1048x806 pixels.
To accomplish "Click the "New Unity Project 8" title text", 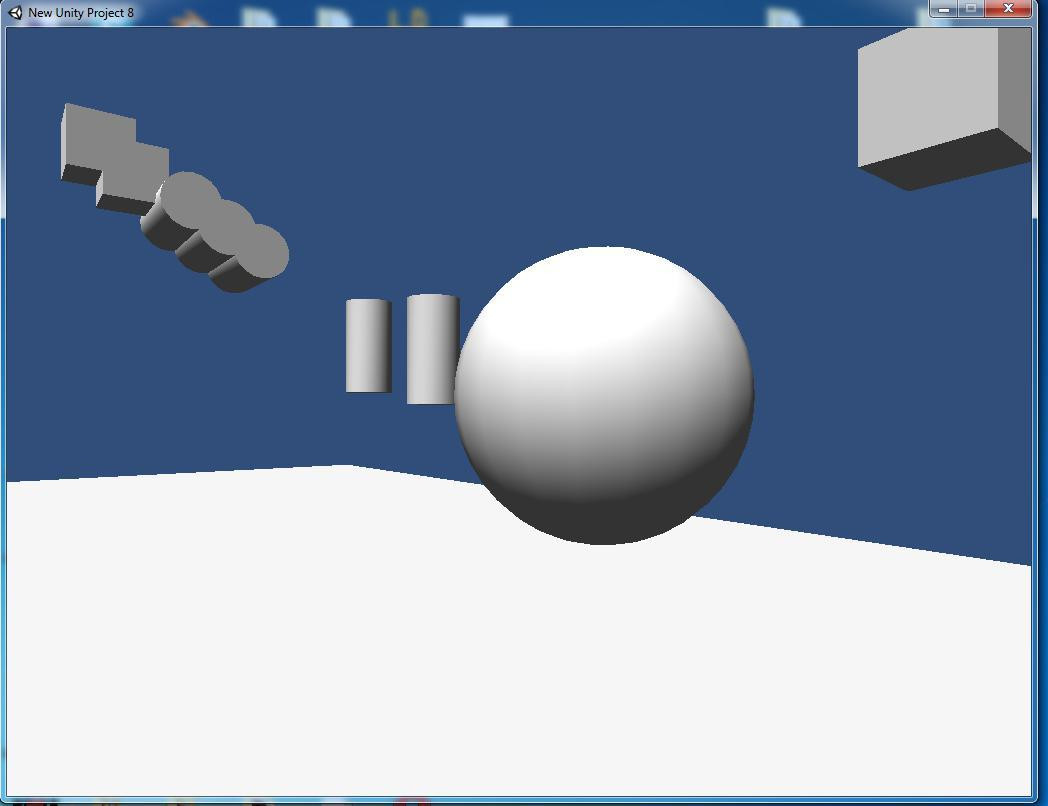I will pyautogui.click(x=81, y=13).
